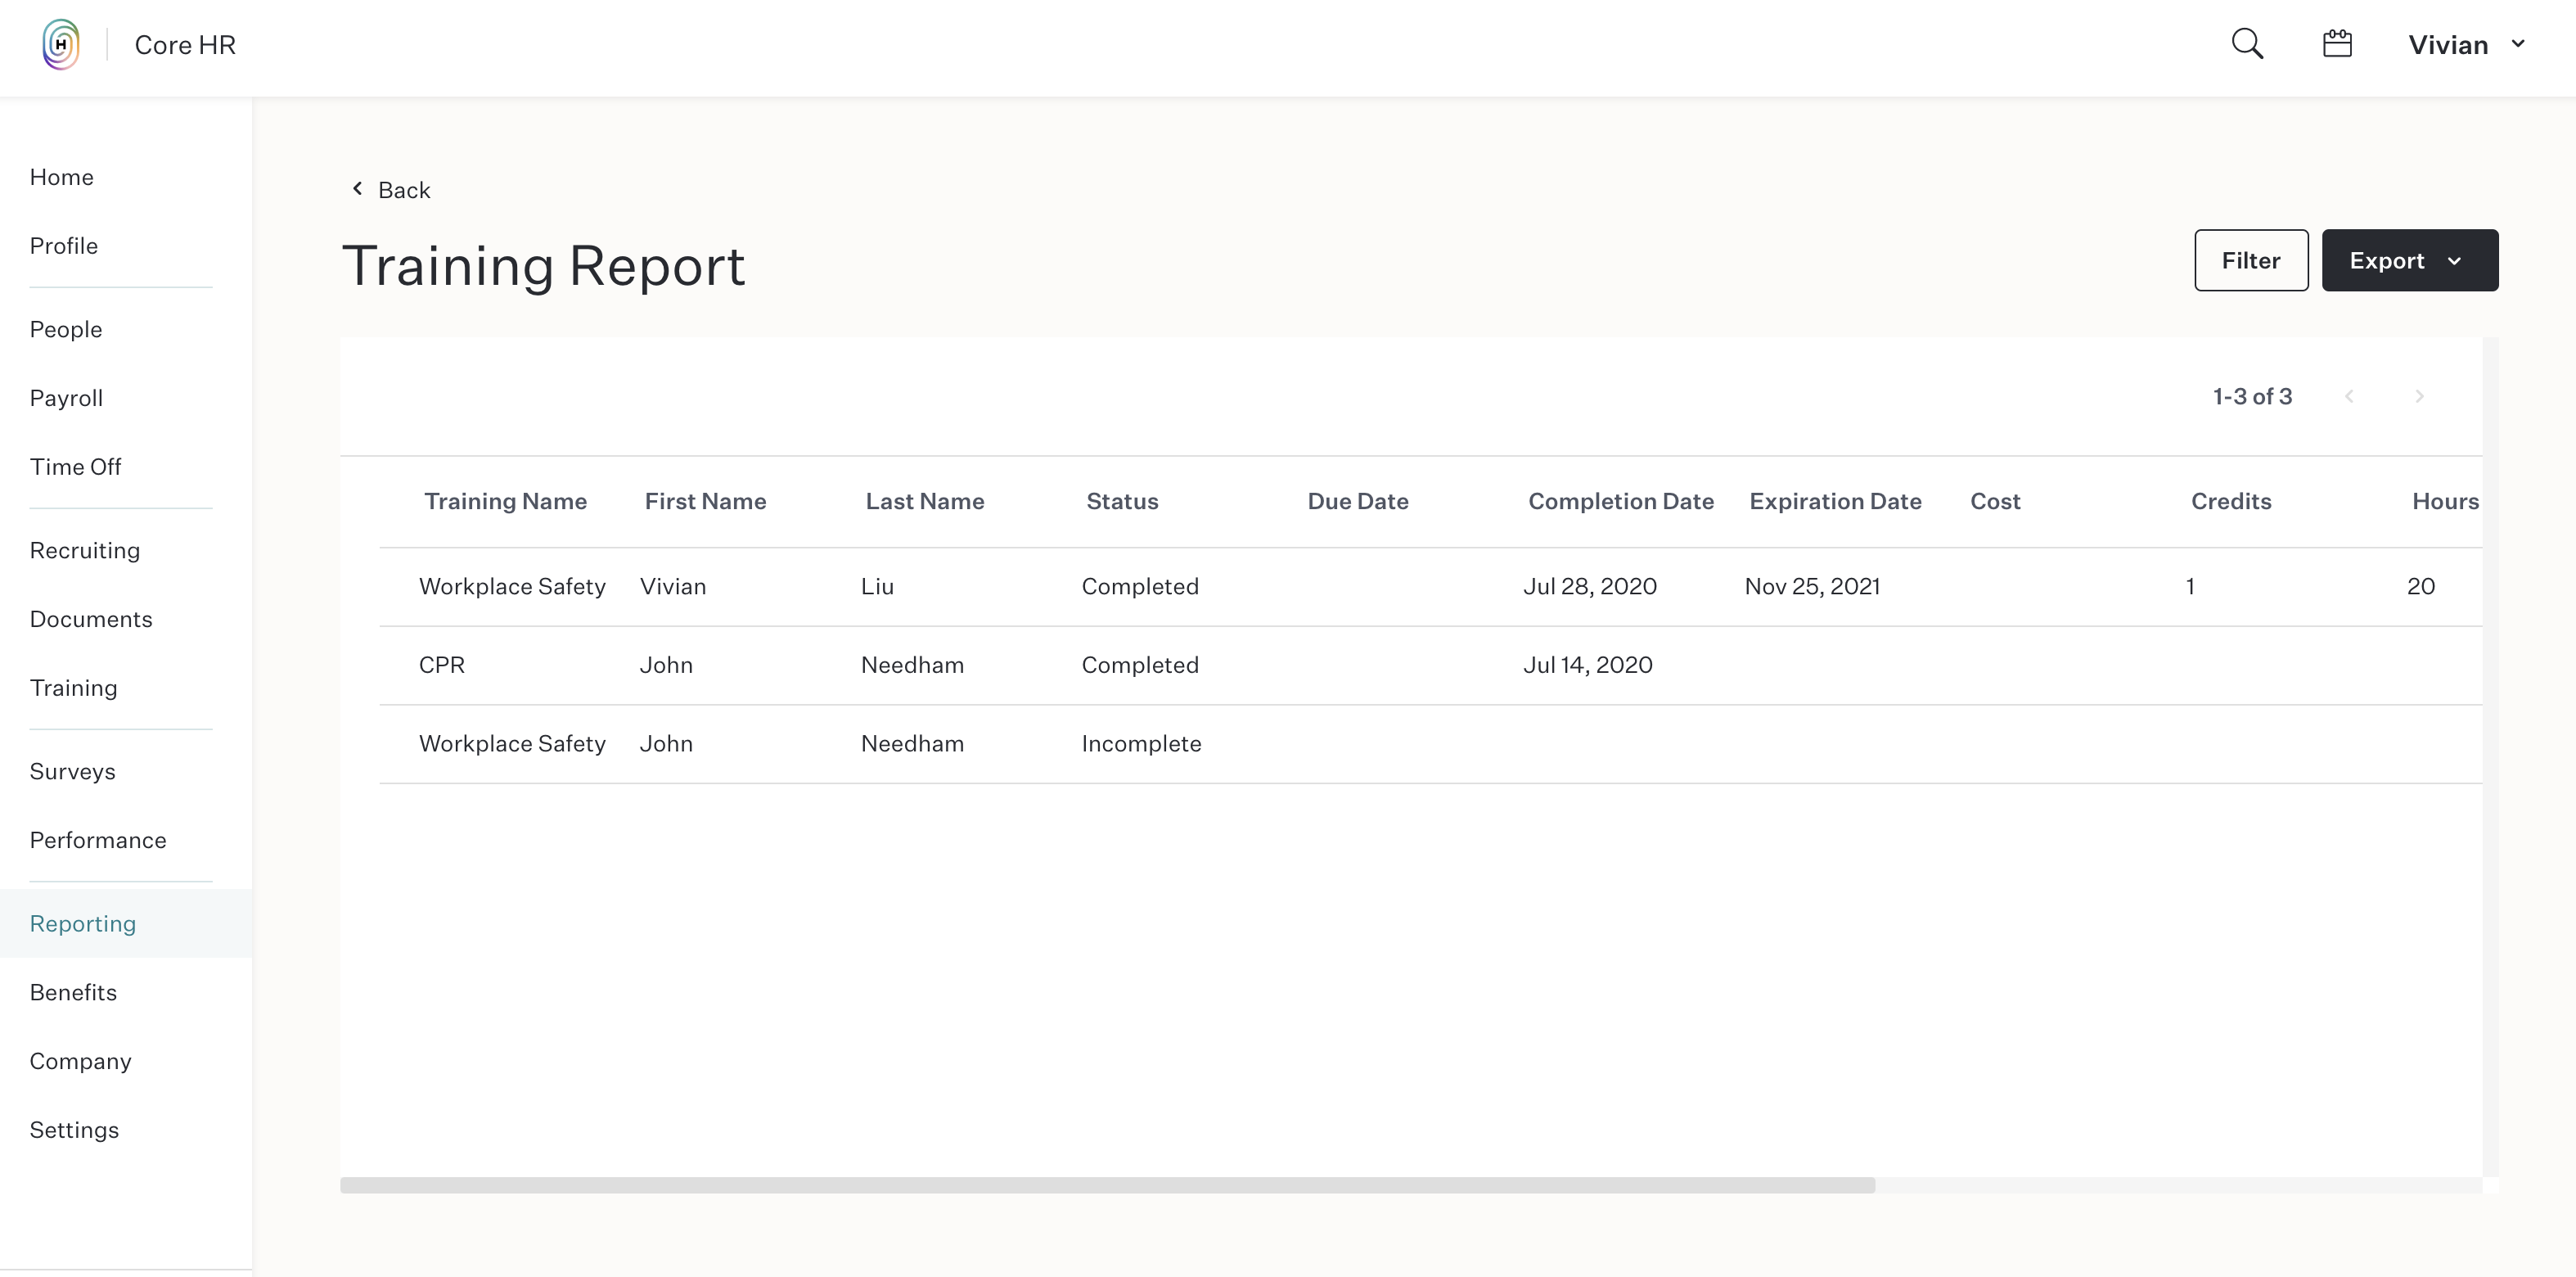Open Settings in sidebar
Viewport: 2576px width, 1277px height.
[74, 1130]
